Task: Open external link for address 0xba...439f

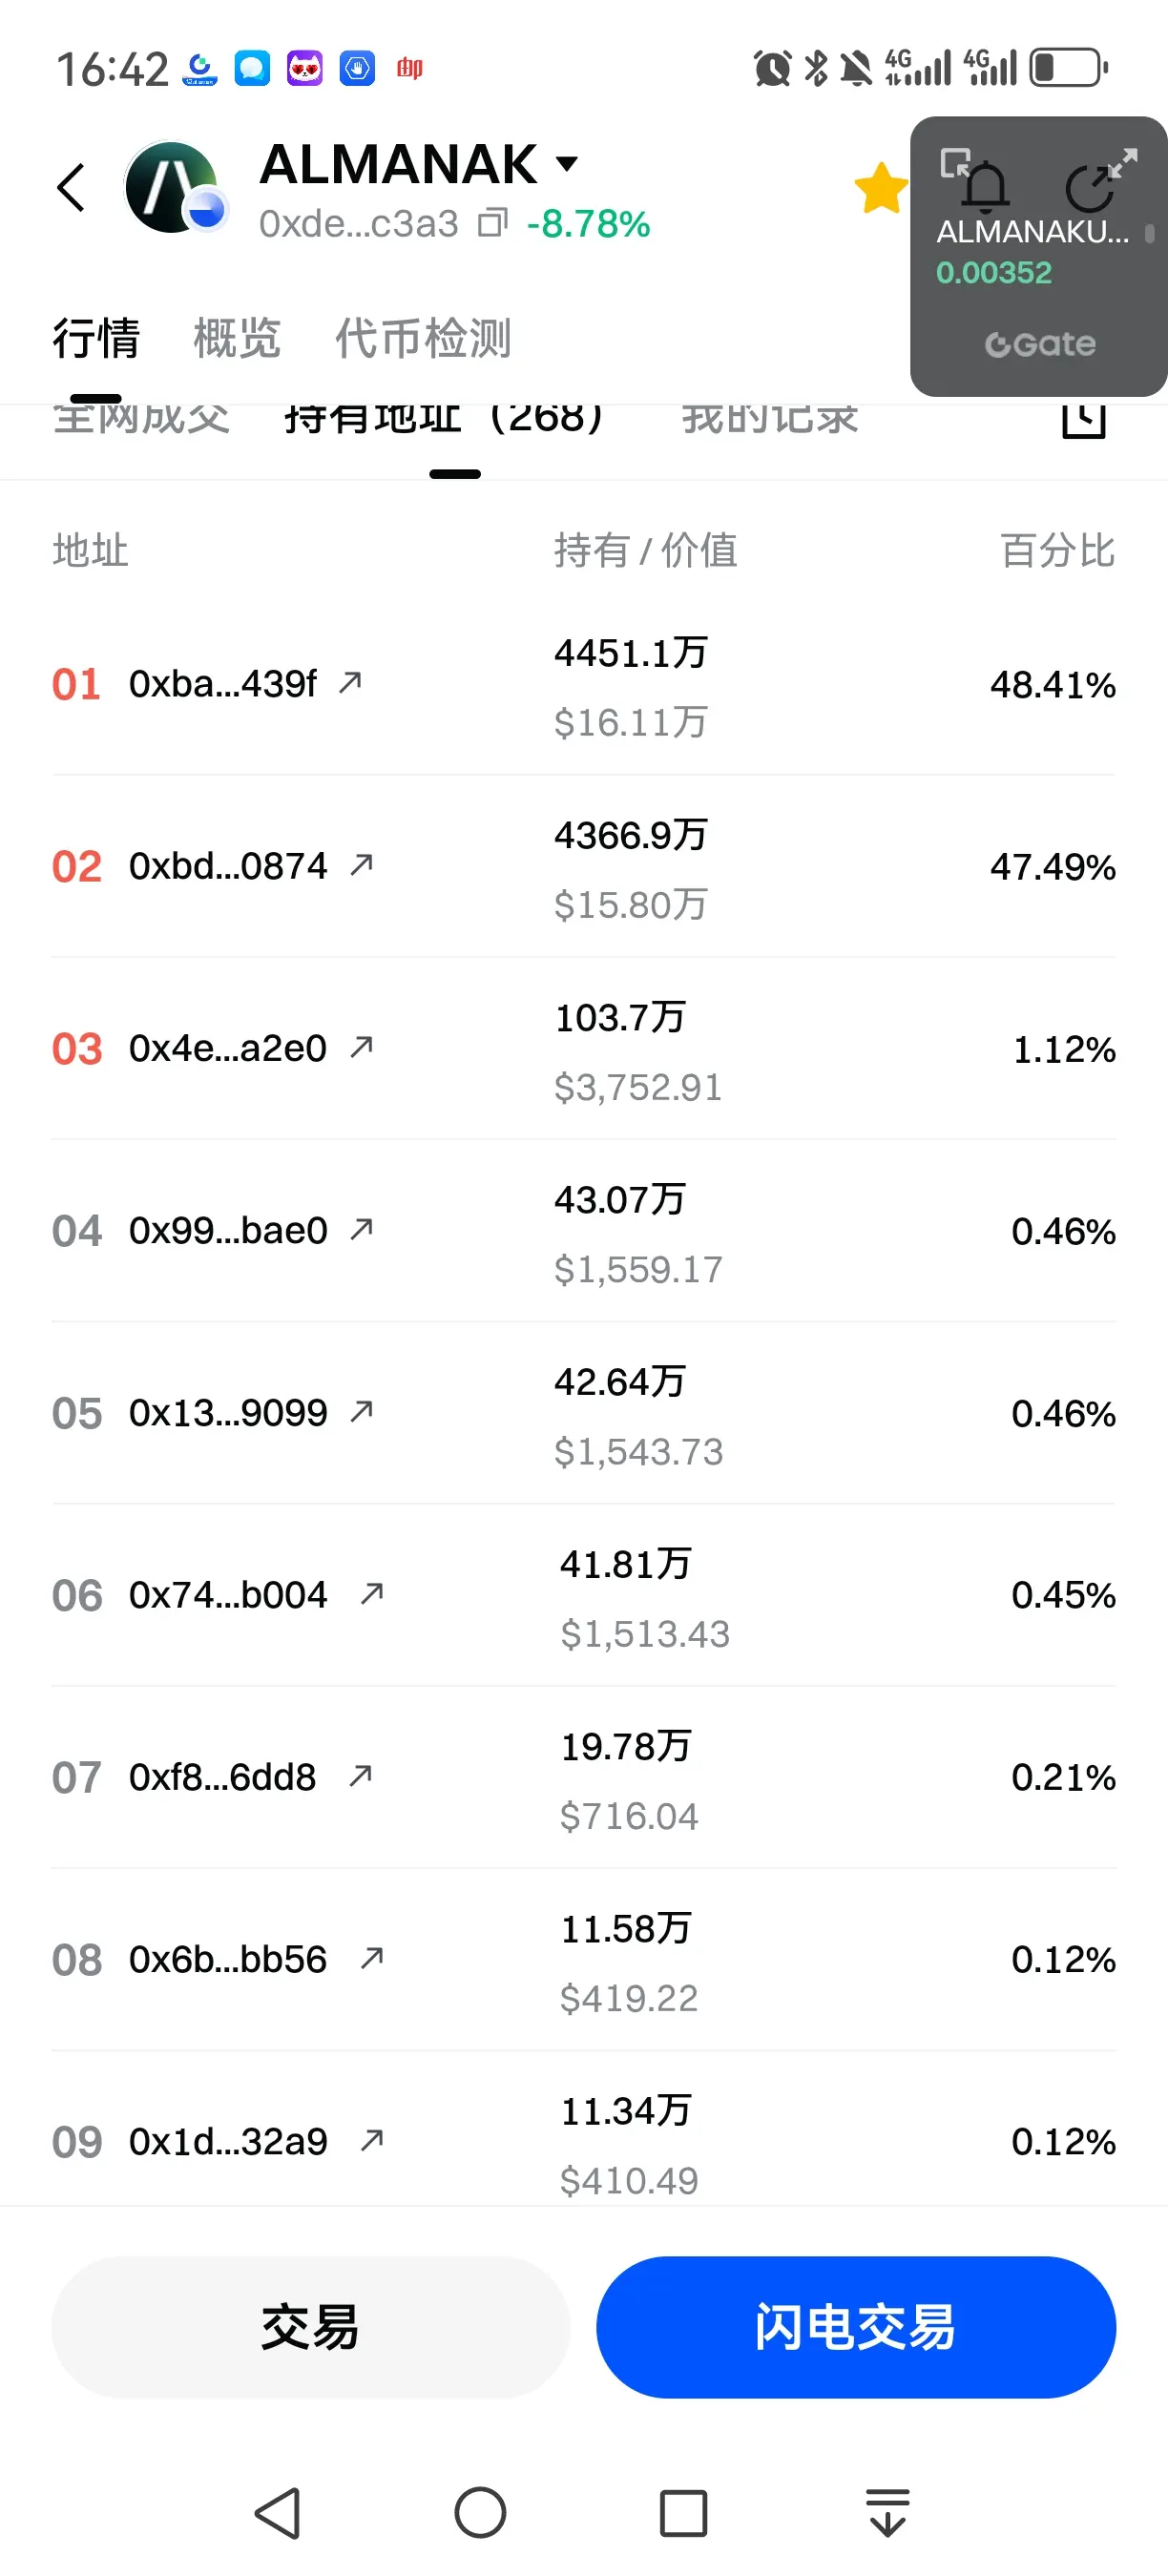Action: (350, 683)
